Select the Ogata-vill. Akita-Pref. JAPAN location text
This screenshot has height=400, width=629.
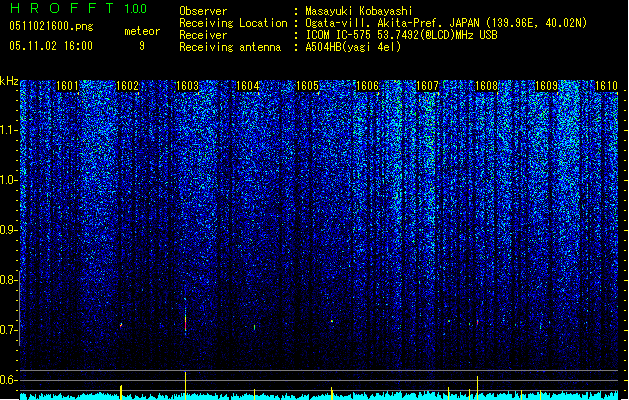click(x=446, y=23)
